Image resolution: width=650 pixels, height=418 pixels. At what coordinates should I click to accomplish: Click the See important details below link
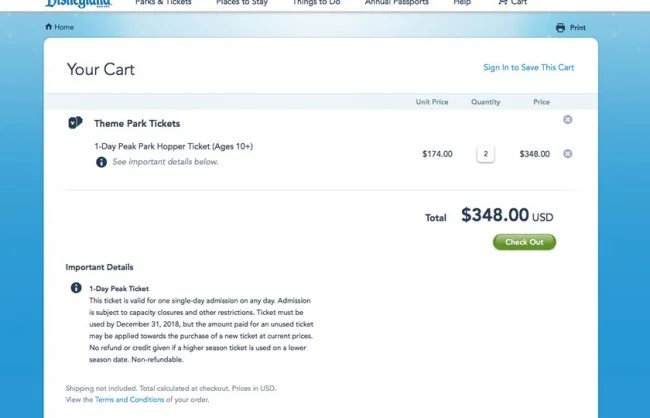tap(165, 162)
